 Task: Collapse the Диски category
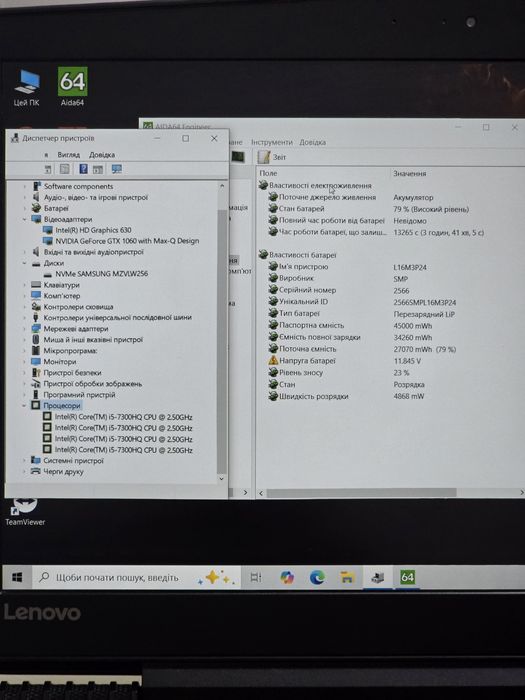(25, 263)
